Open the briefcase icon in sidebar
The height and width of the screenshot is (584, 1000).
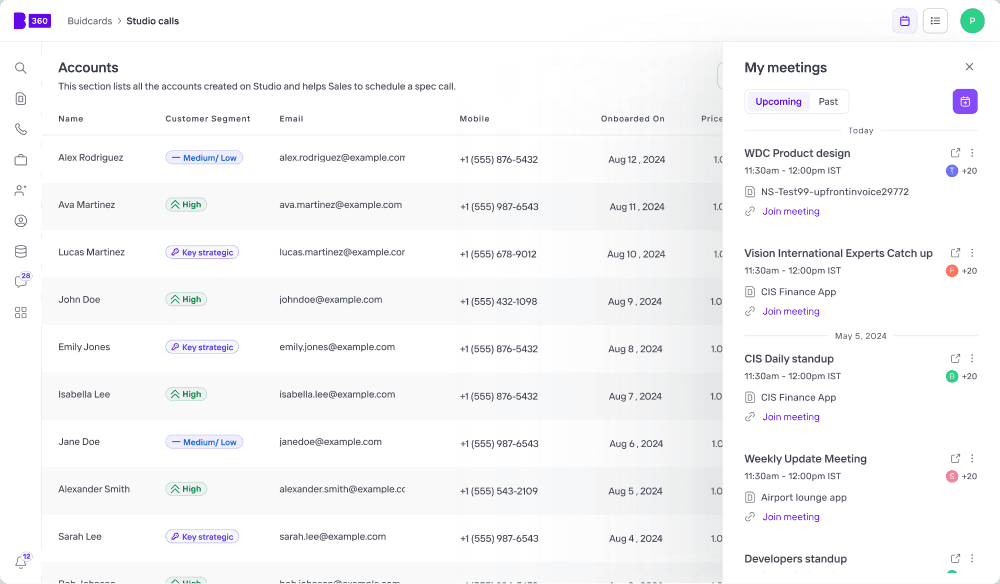[20, 159]
